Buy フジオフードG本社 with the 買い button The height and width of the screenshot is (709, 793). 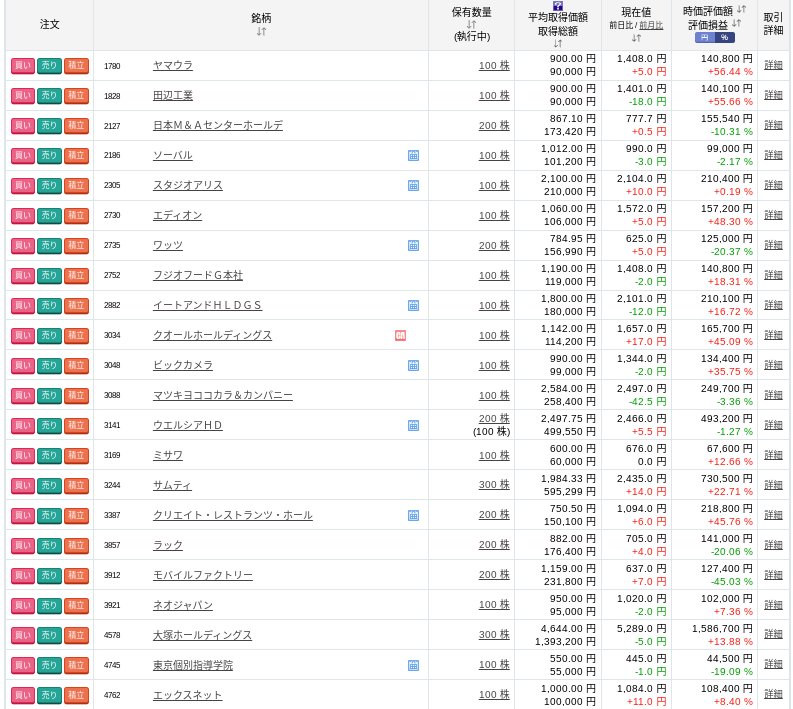tap(22, 276)
